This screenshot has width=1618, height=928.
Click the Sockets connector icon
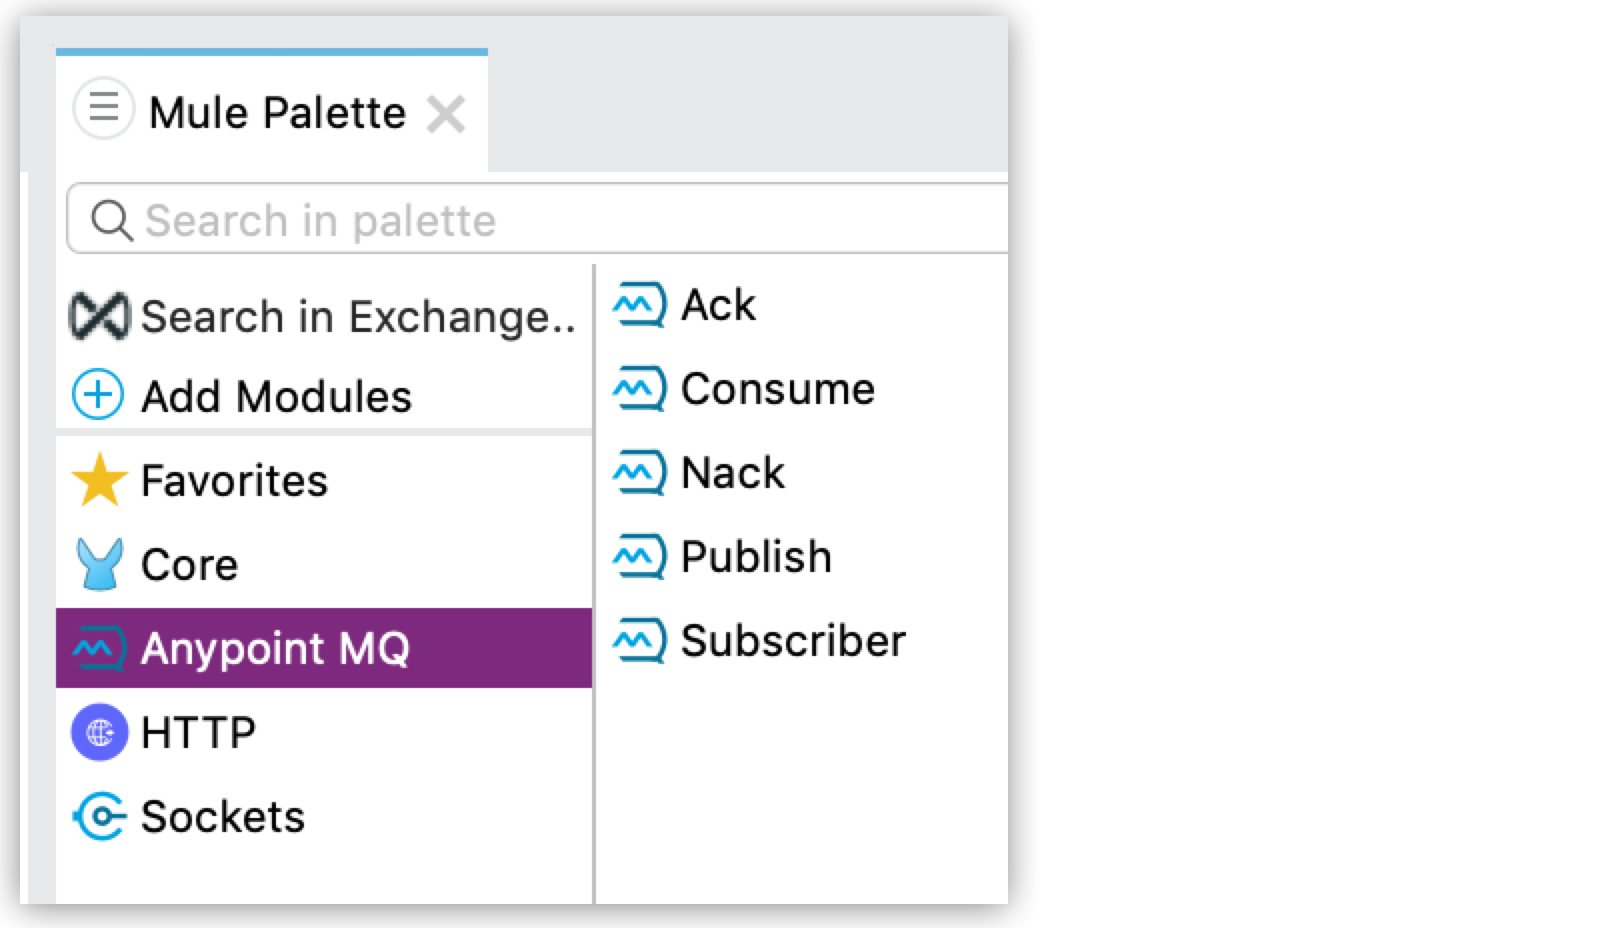(99, 817)
